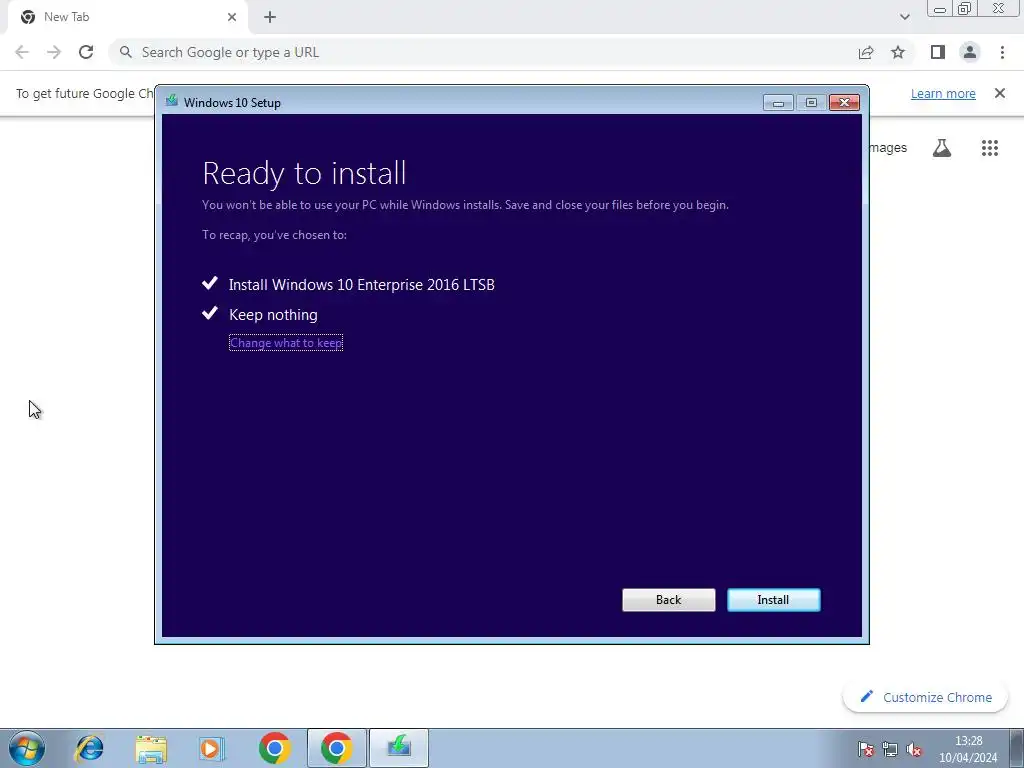
Task: Click the muted volume tray icon
Action: [x=914, y=749]
